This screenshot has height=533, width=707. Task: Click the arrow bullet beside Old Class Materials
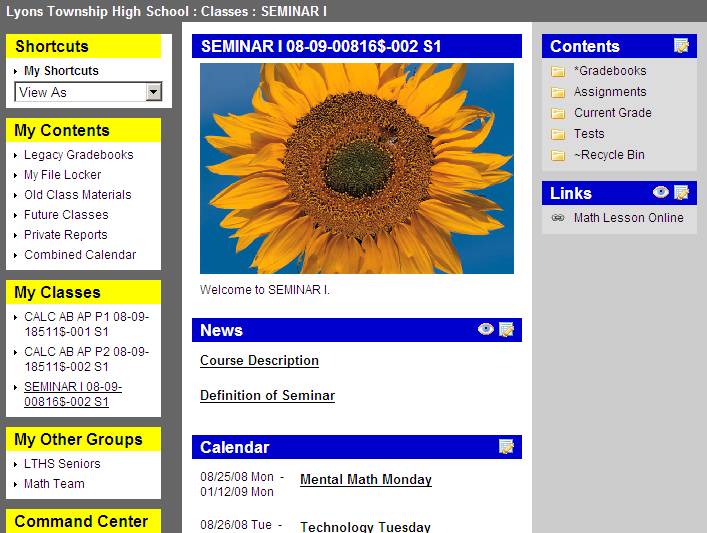[x=15, y=195]
